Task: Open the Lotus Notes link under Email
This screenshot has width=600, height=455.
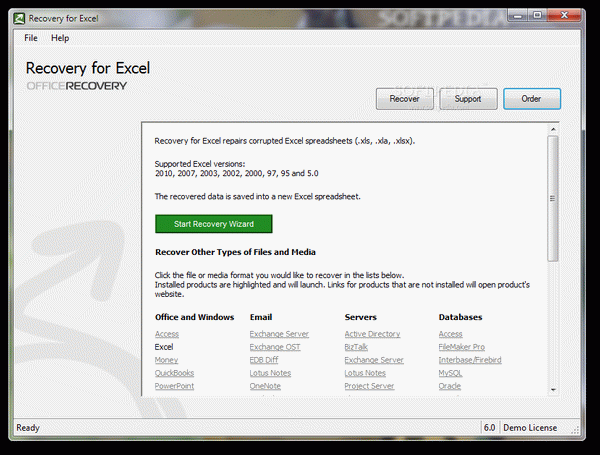Action: click(270, 373)
